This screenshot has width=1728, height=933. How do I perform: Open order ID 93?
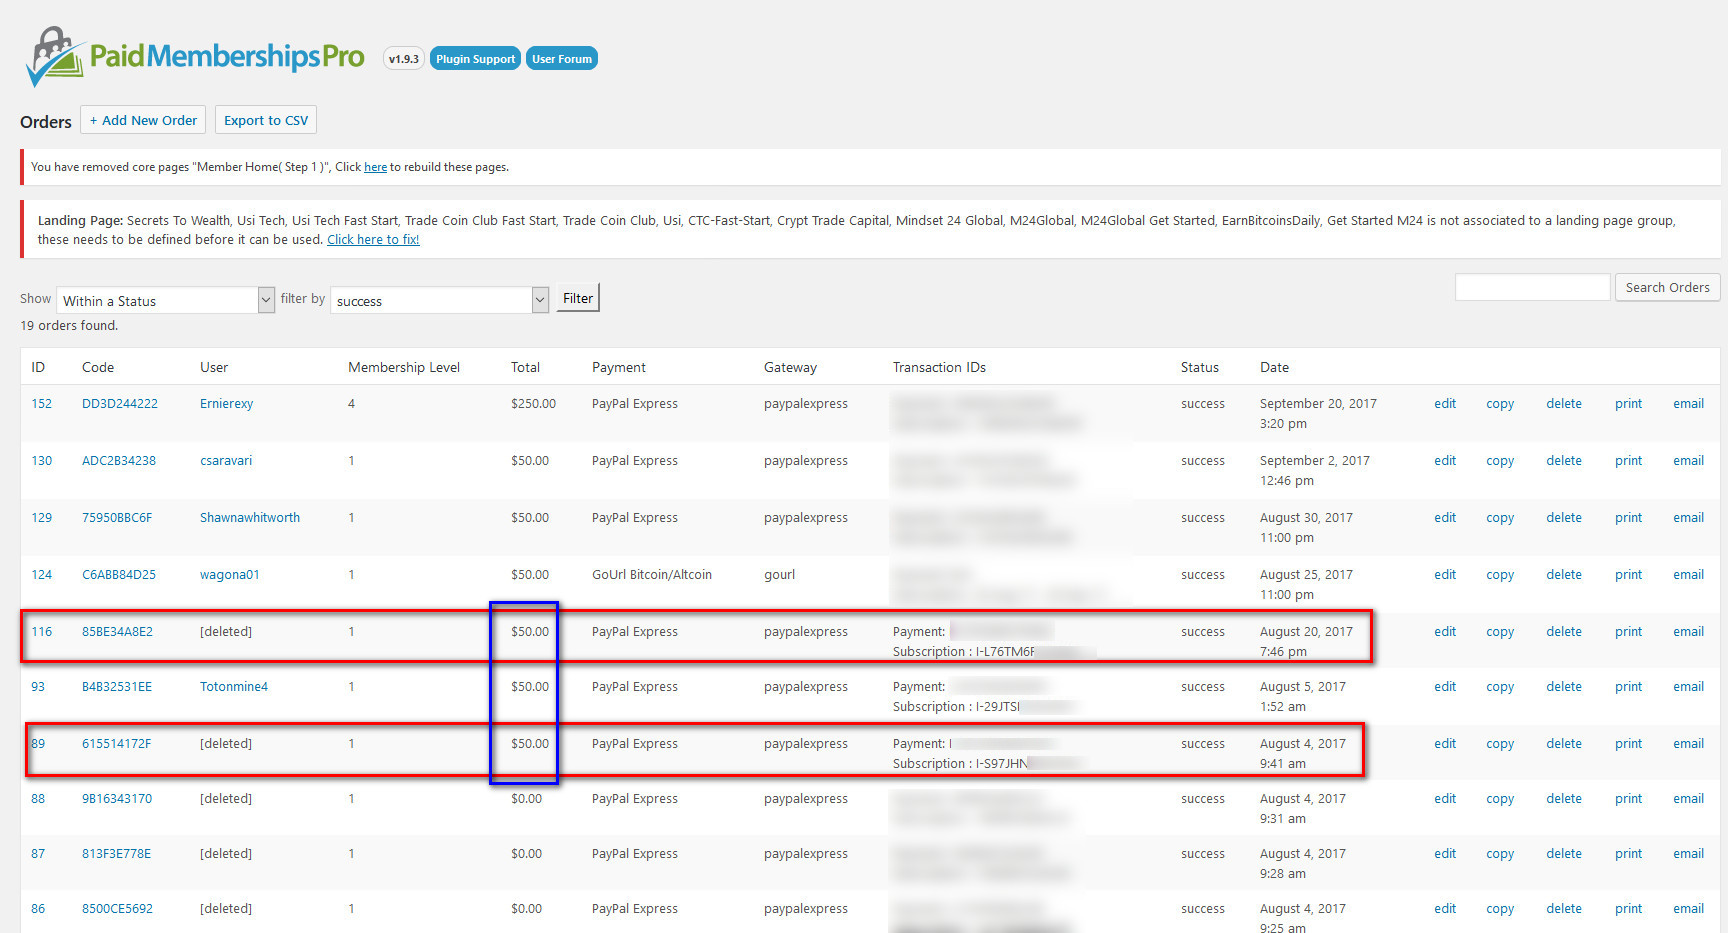pyautogui.click(x=38, y=687)
